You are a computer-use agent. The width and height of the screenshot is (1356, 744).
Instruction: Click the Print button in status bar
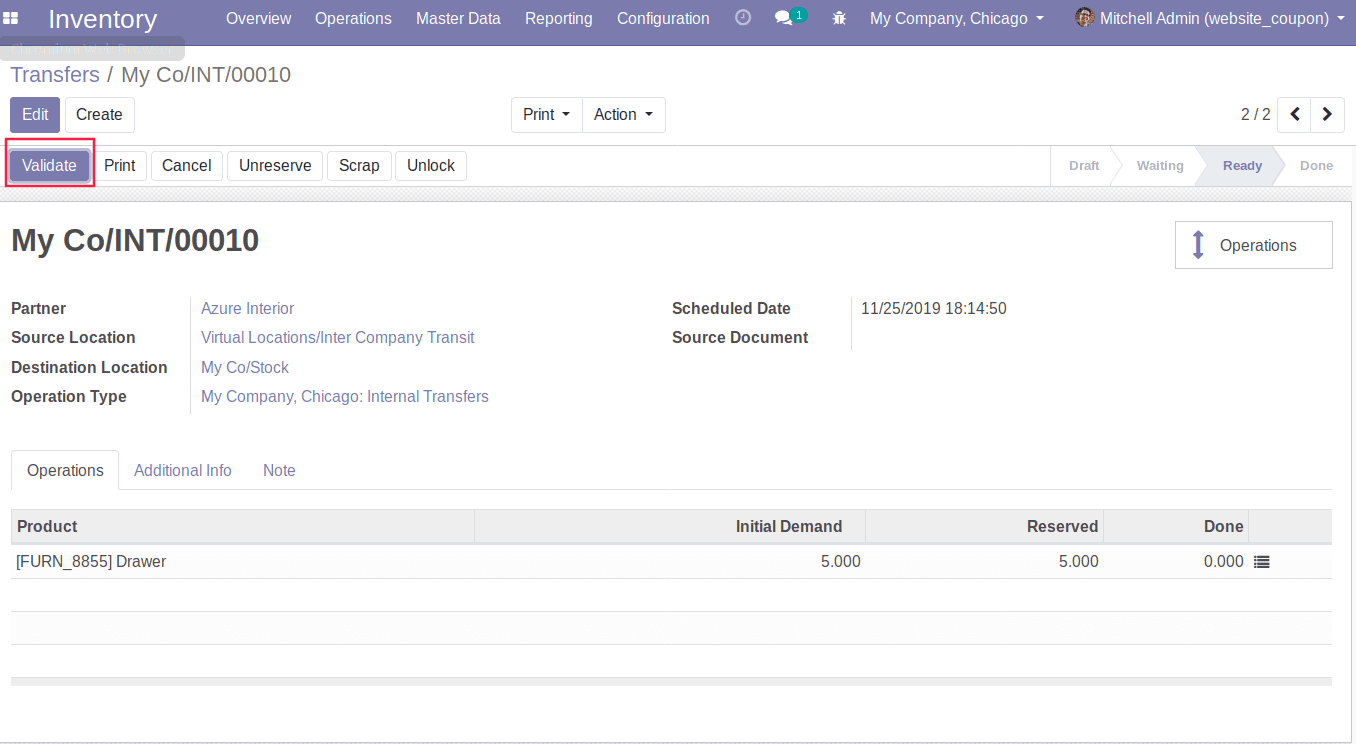click(x=120, y=165)
